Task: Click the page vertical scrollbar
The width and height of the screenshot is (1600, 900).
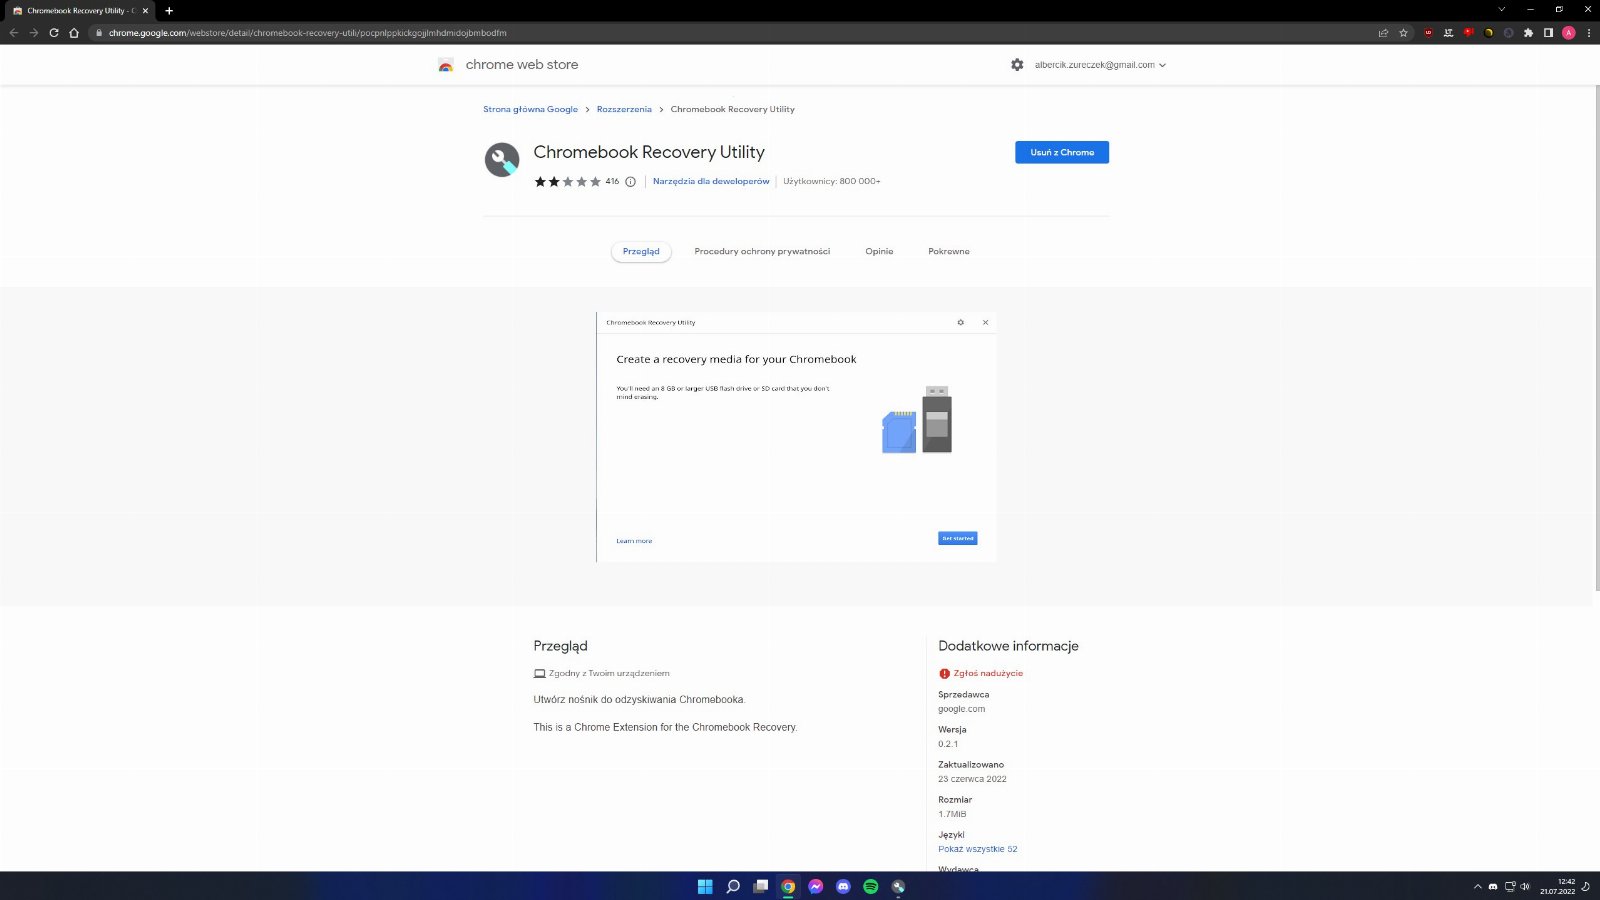Action: [x=1595, y=340]
